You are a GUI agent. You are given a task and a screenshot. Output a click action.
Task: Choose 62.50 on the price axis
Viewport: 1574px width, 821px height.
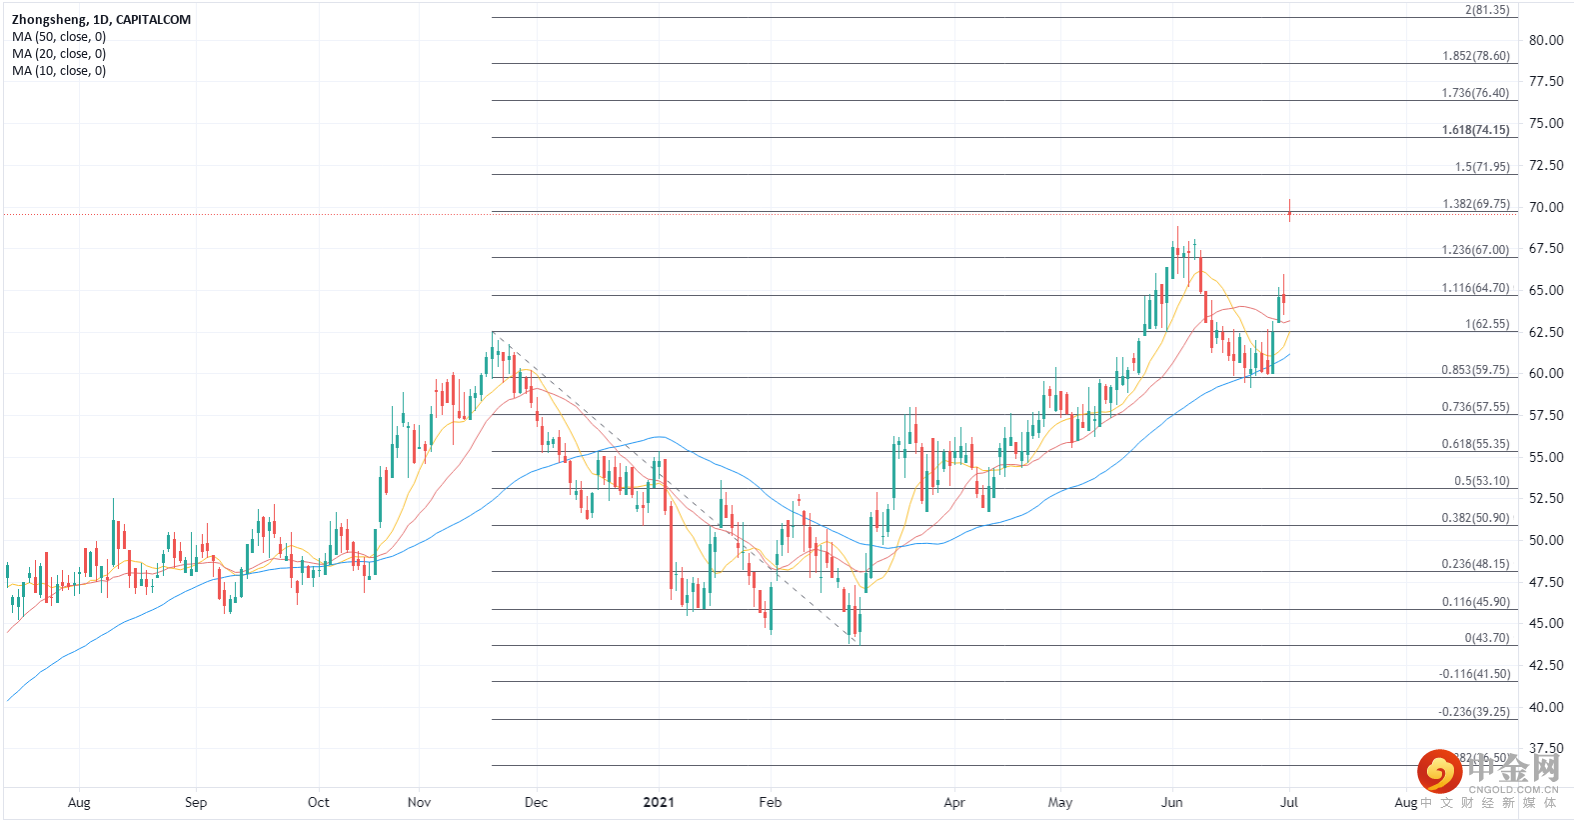[1546, 332]
